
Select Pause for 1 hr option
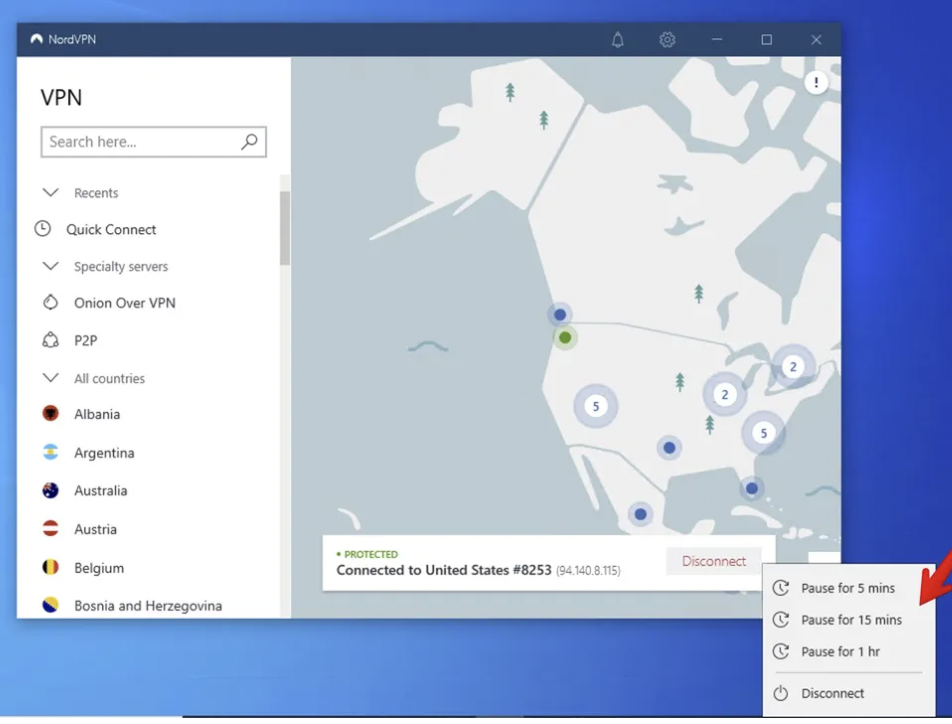click(840, 652)
